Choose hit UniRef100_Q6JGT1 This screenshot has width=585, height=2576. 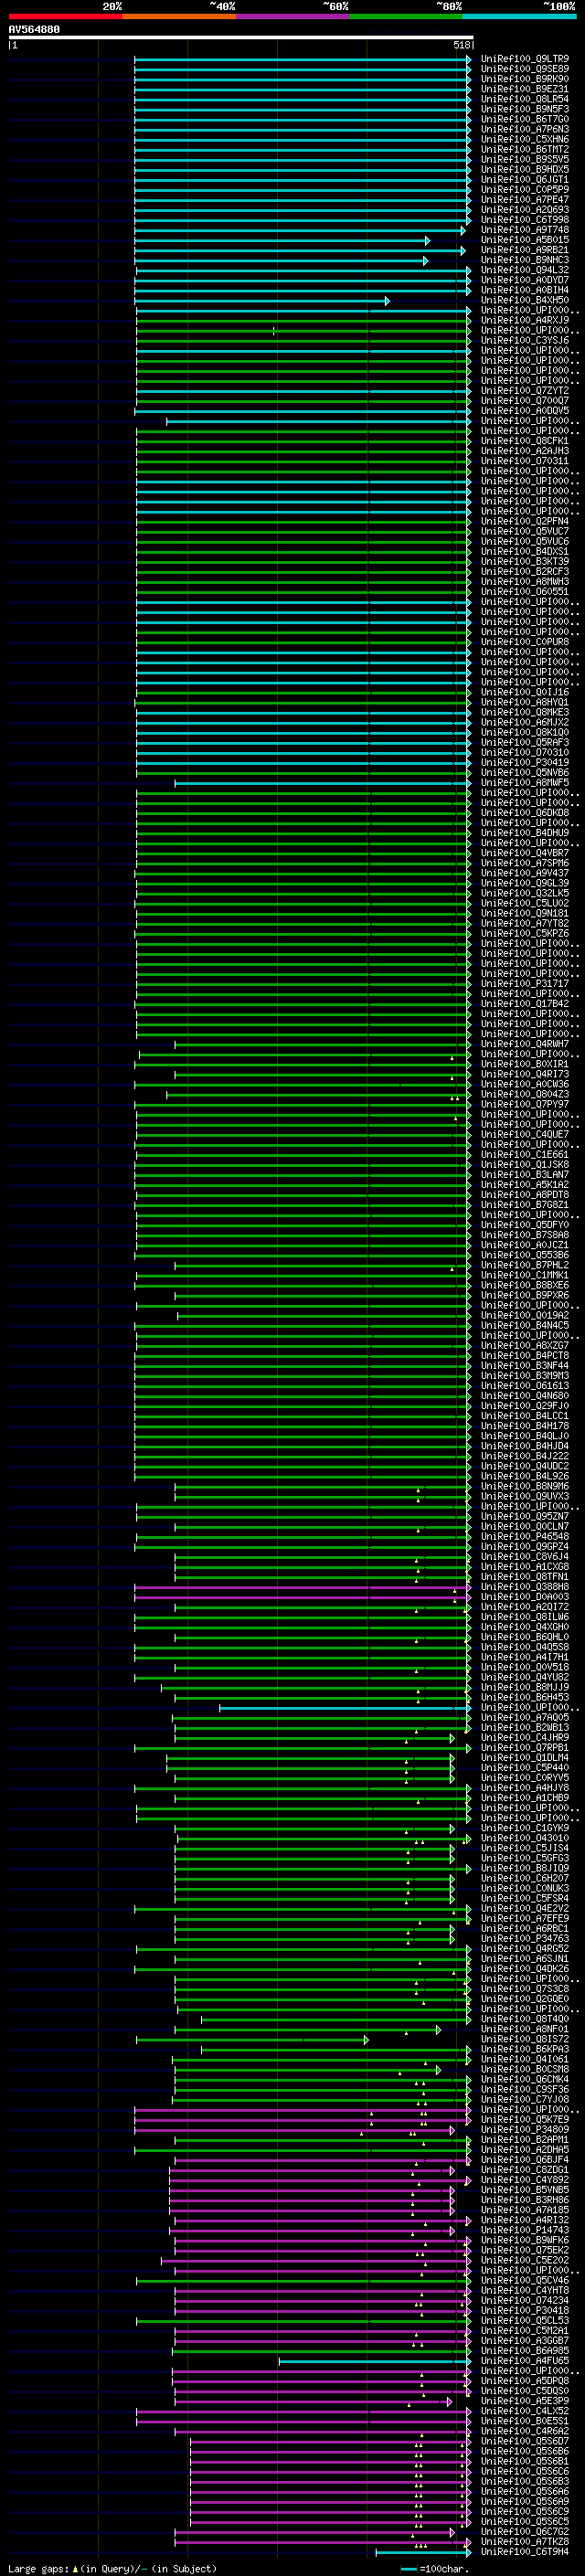525,180
